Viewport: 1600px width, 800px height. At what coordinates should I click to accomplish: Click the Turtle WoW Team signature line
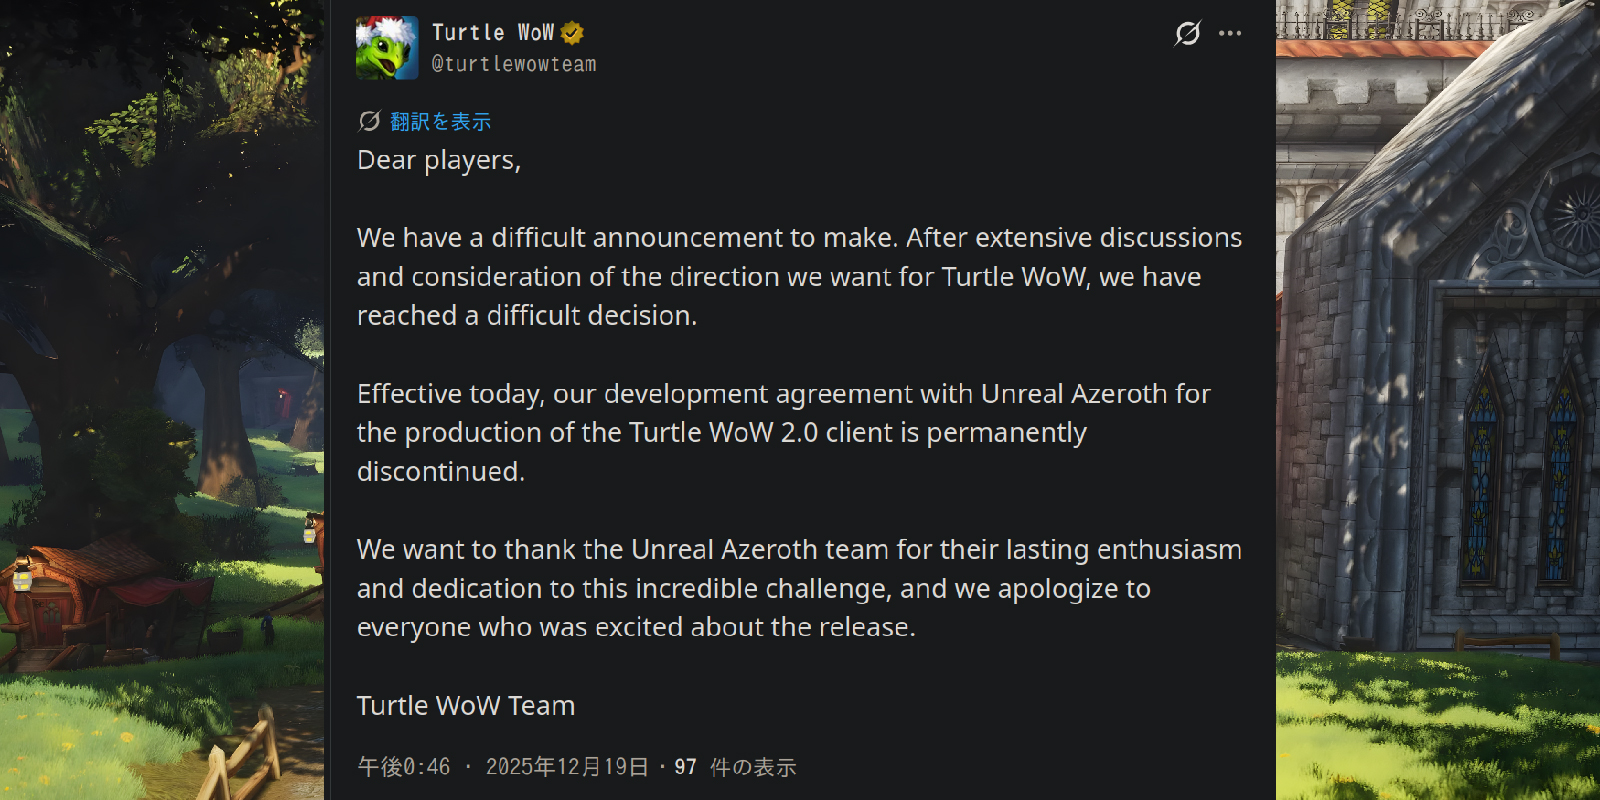(466, 705)
